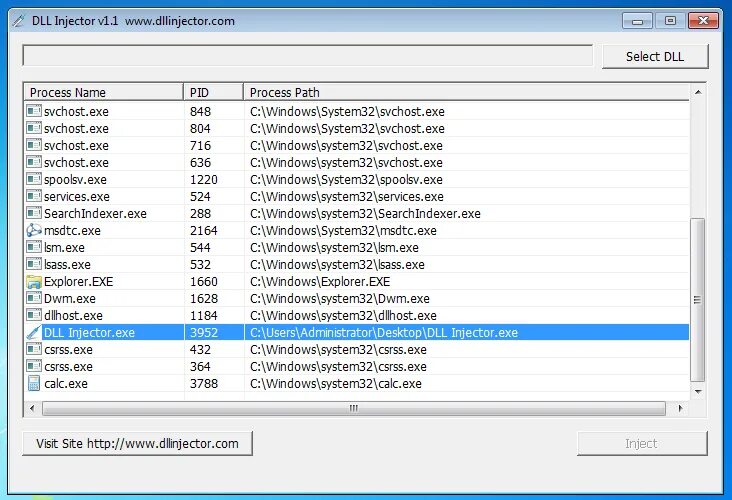Screen dimensions: 732x500
Task: Select the SearchIndexer.exe process icon
Action: pos(34,213)
